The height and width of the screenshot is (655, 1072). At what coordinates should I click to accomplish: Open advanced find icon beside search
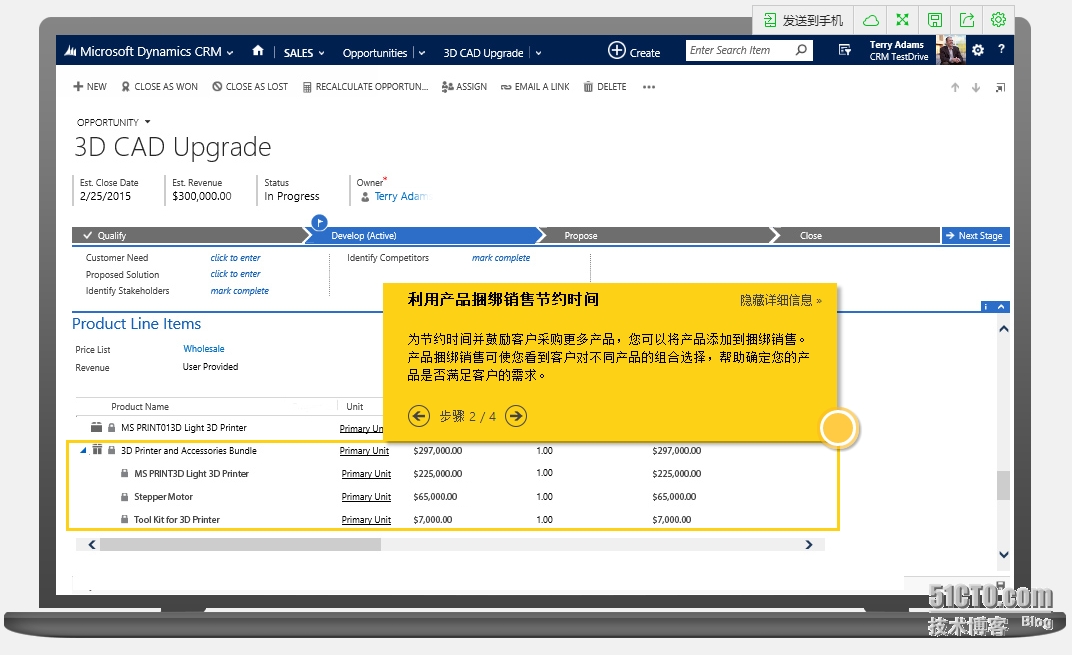[845, 50]
